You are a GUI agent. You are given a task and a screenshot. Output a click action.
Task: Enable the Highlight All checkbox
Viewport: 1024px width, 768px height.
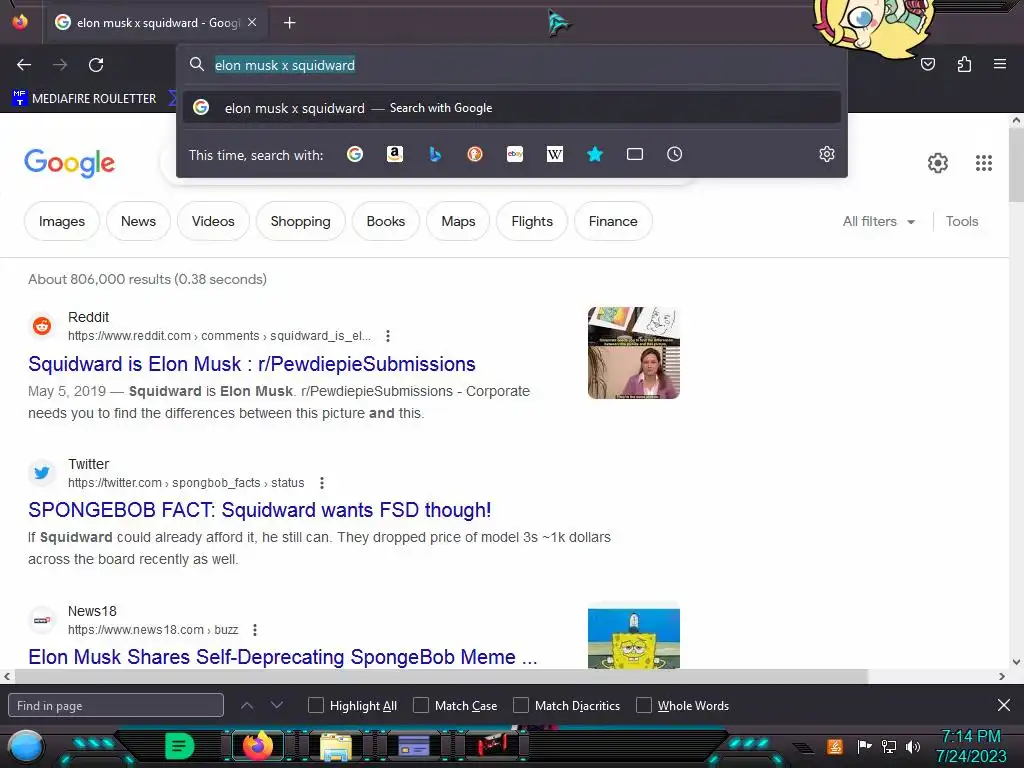tap(315, 705)
